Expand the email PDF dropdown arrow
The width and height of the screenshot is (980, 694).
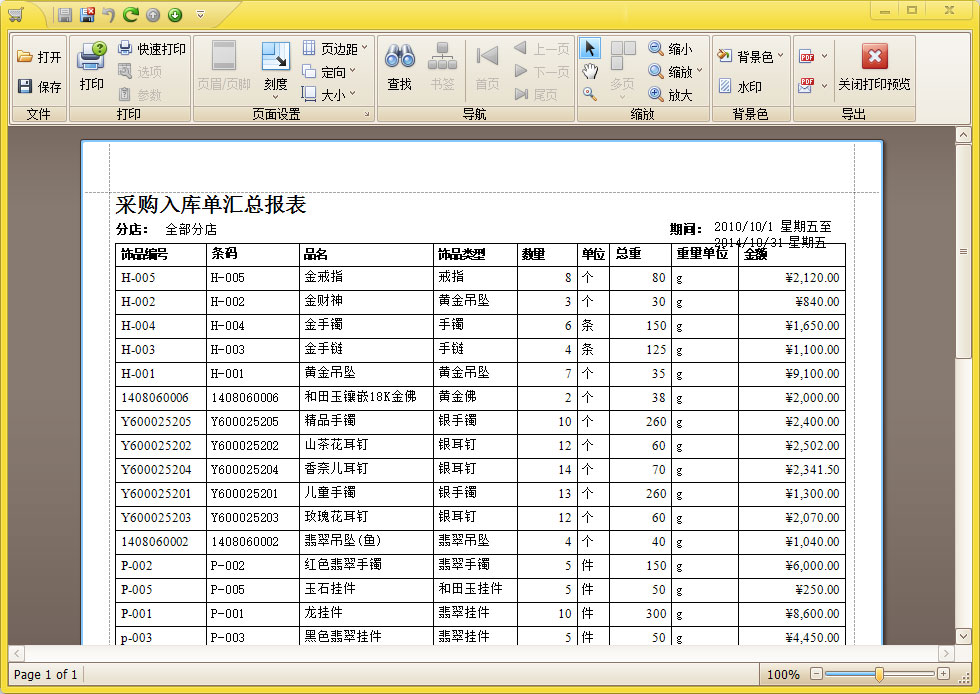(824, 86)
